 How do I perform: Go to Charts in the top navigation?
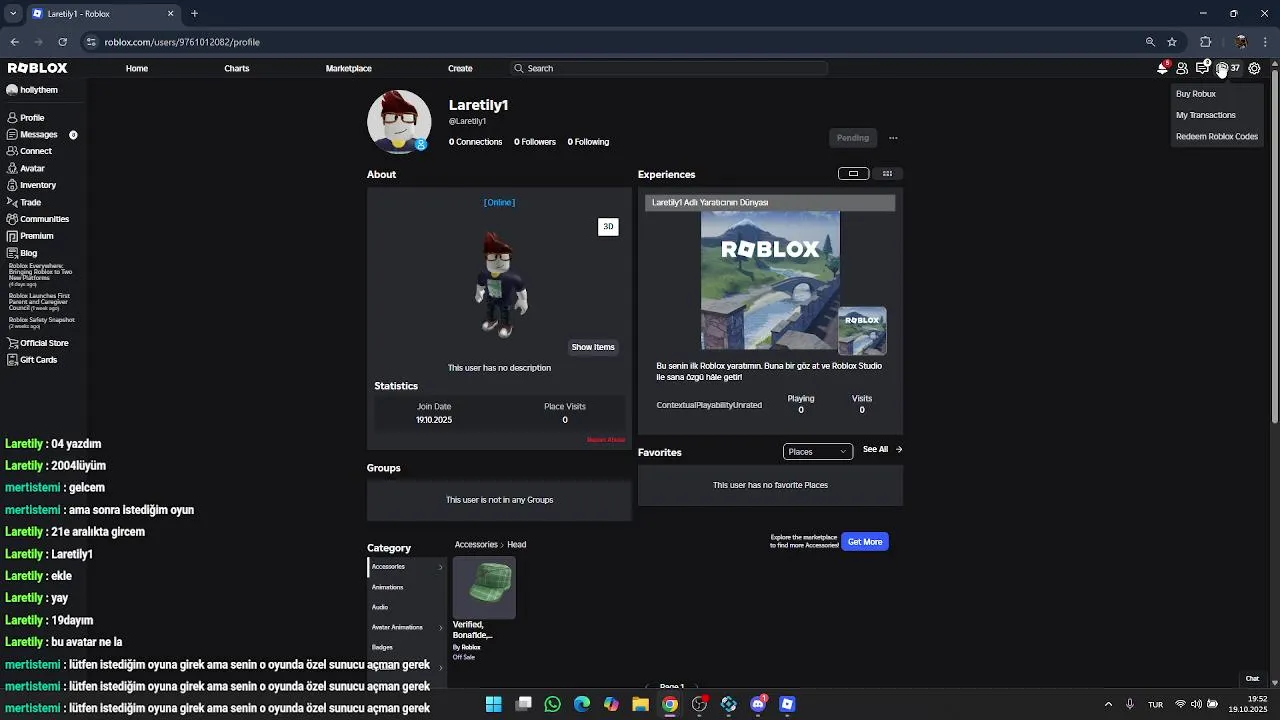point(237,68)
